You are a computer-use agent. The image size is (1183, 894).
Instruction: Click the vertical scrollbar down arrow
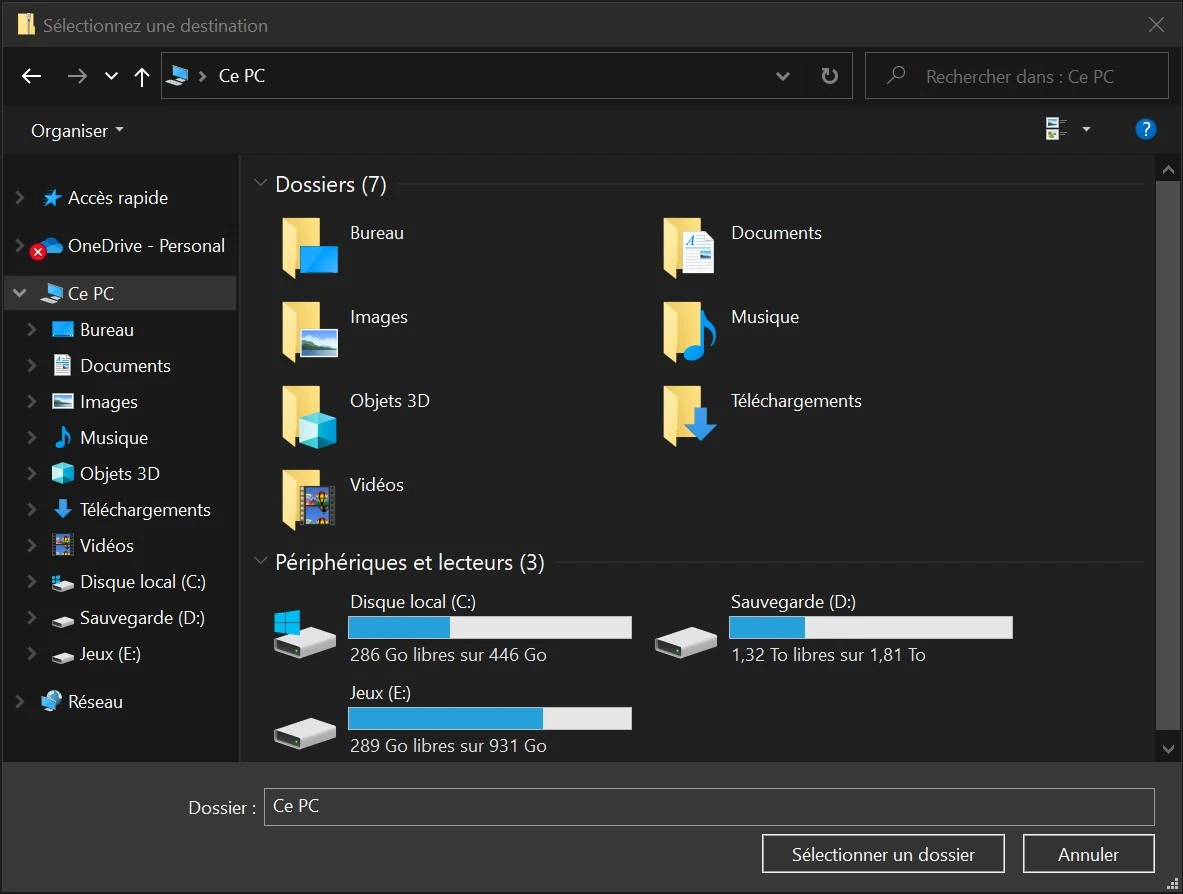[1168, 749]
